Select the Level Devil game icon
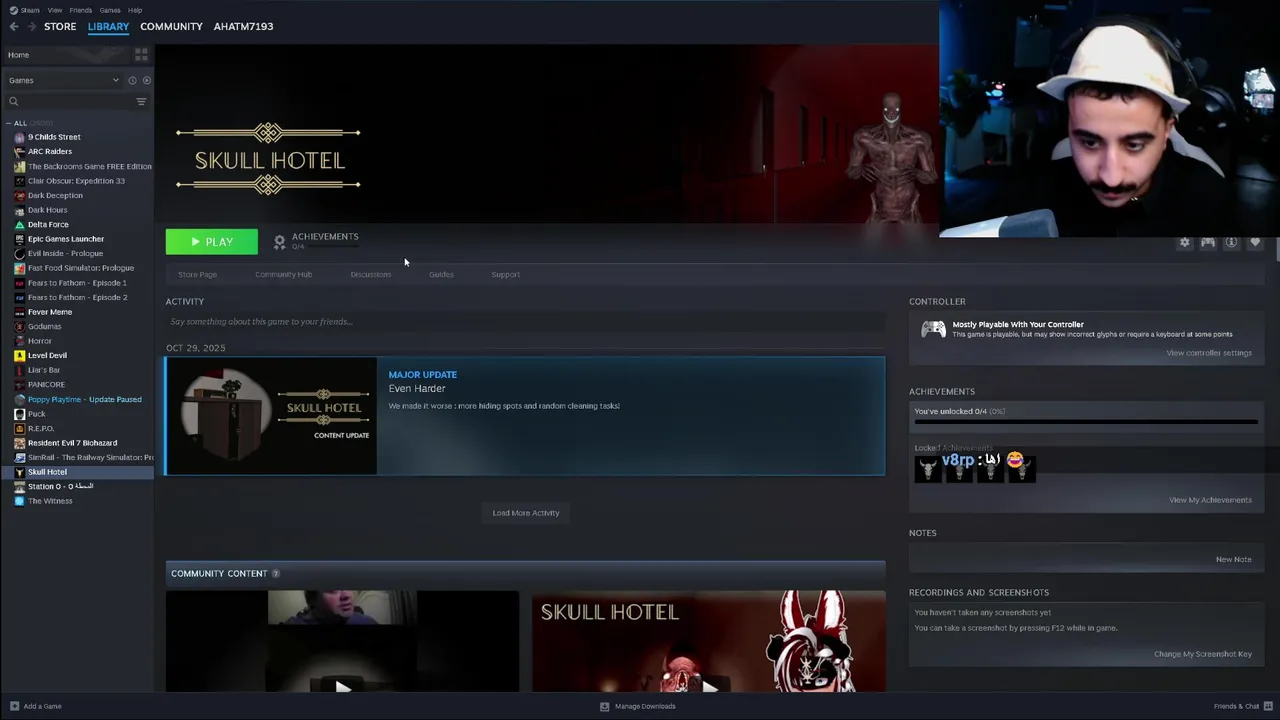The height and width of the screenshot is (720, 1280). 19,355
